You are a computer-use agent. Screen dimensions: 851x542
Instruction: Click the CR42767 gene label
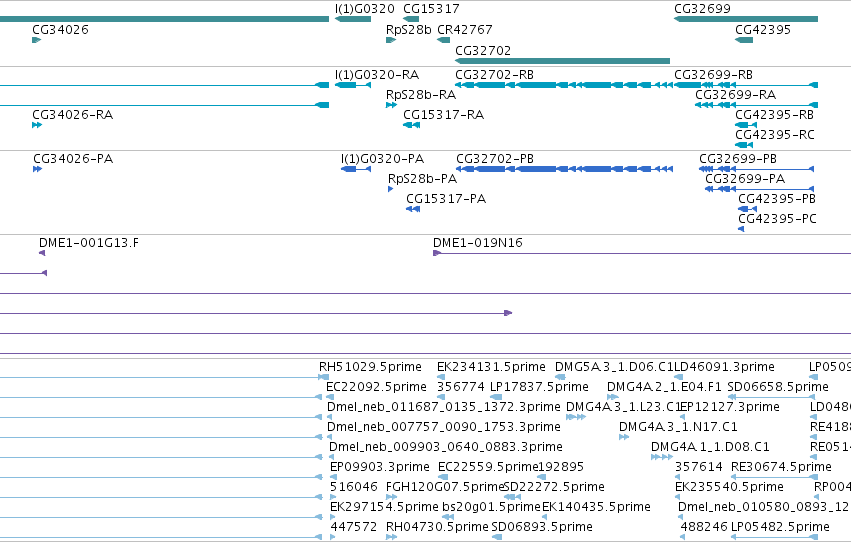pyautogui.click(x=465, y=29)
